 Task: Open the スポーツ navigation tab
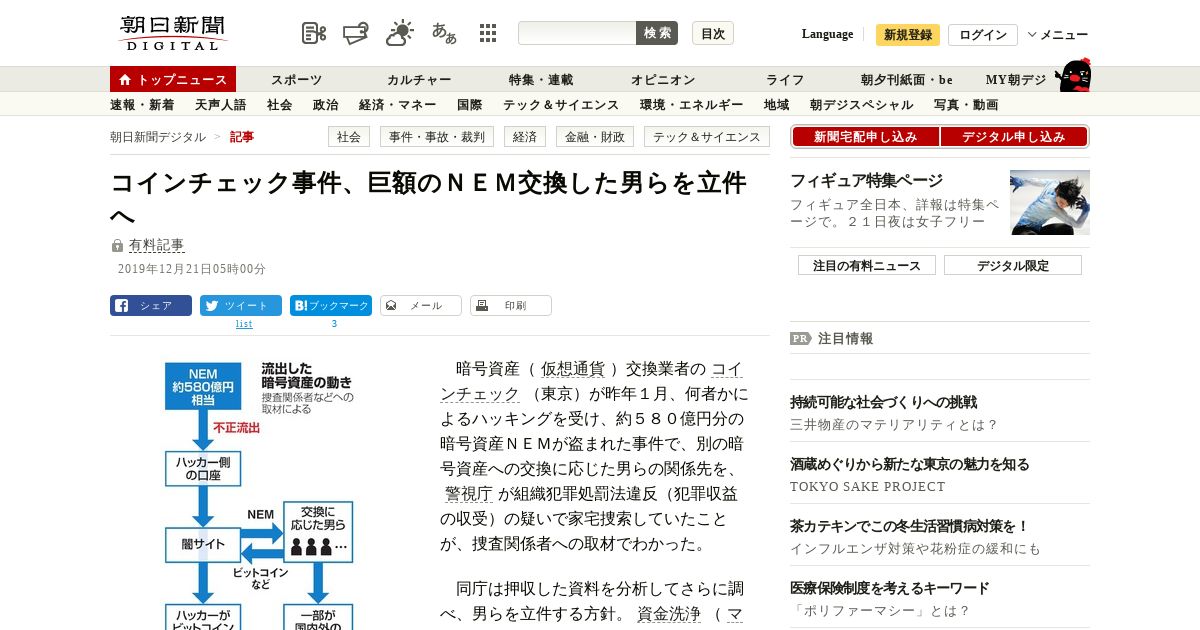click(297, 80)
